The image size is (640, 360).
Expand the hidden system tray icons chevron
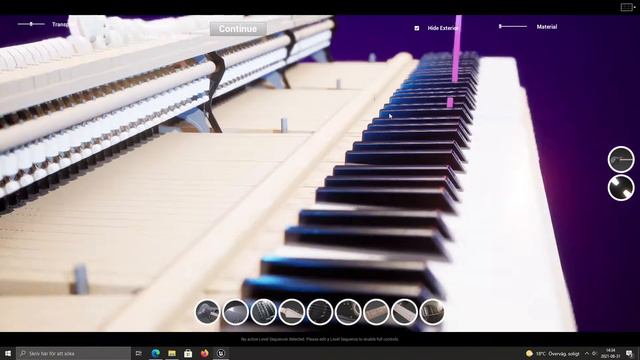[x=587, y=353]
